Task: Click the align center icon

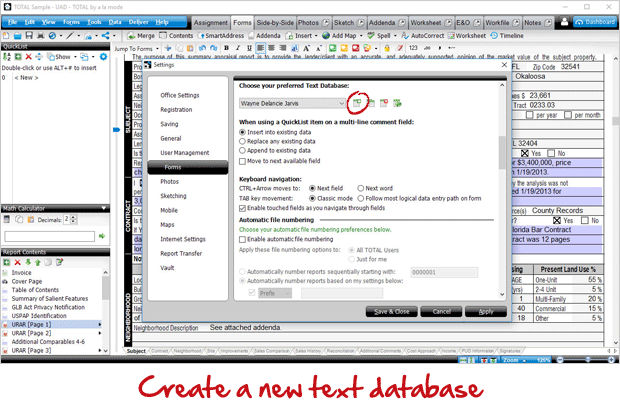Action: 272,48
